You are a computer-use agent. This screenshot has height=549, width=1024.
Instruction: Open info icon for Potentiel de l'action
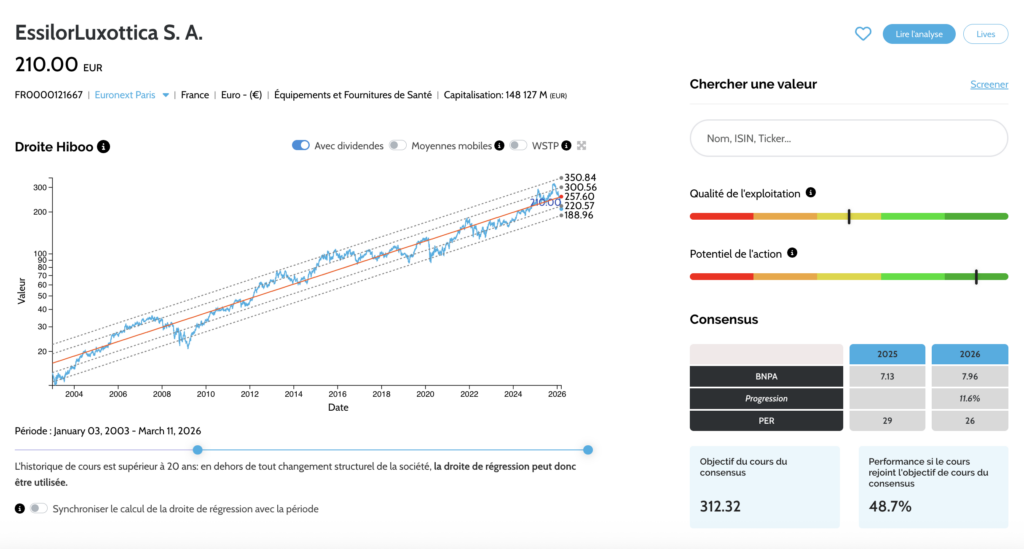coord(792,253)
